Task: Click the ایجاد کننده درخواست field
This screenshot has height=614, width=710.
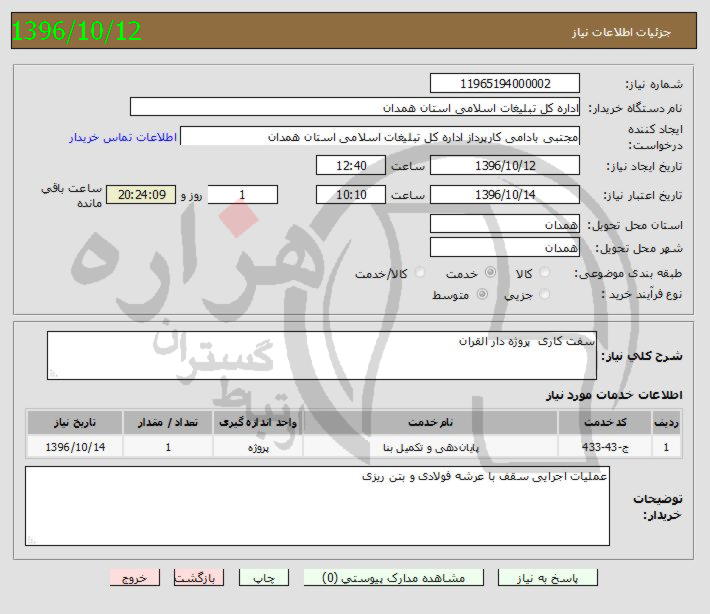Action: pos(379,136)
